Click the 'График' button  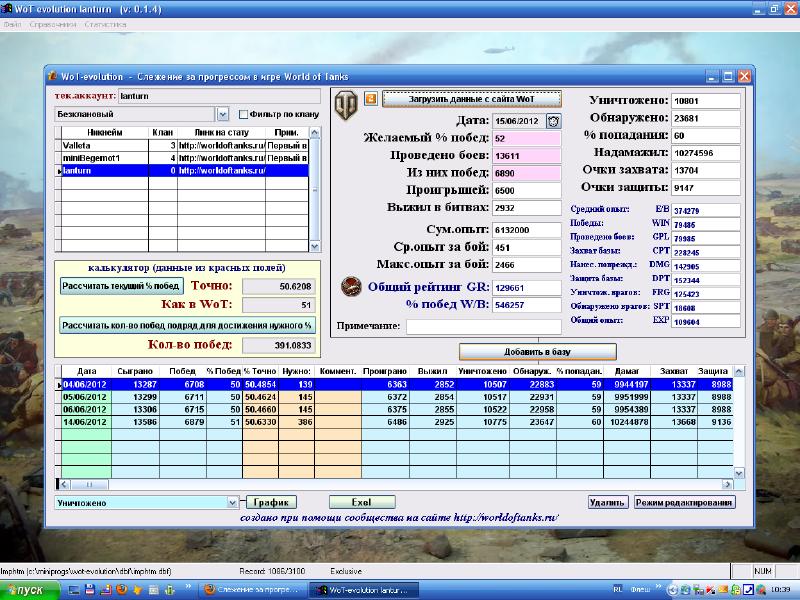tap(271, 503)
